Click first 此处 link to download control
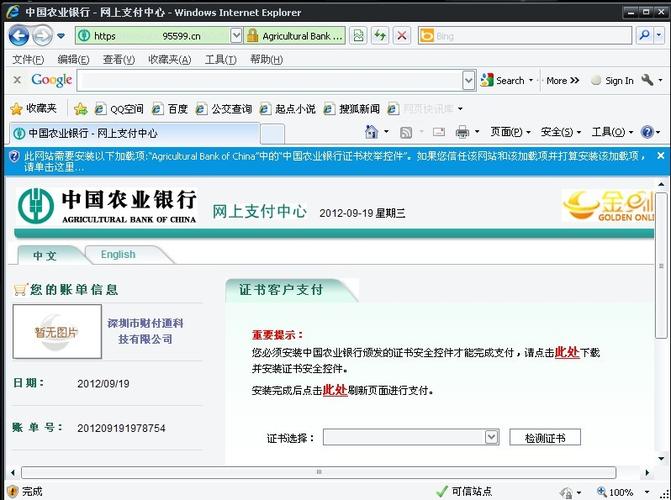The width and height of the screenshot is (671, 500). tap(567, 352)
